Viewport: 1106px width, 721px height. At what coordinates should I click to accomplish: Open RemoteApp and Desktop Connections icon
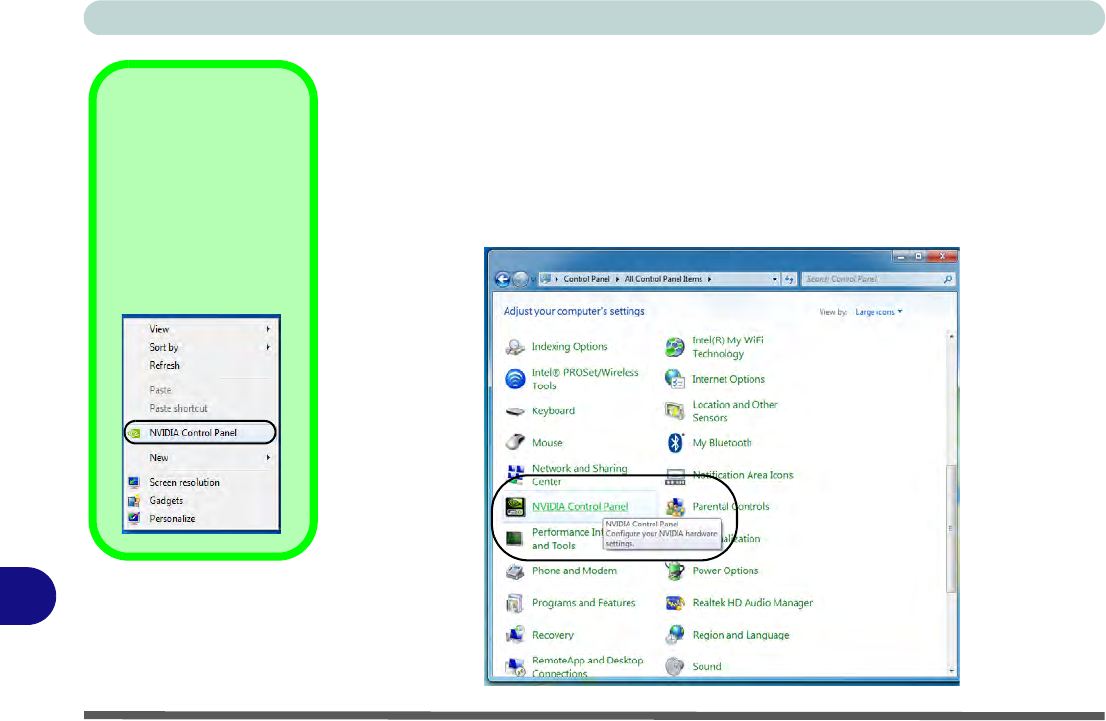515,667
